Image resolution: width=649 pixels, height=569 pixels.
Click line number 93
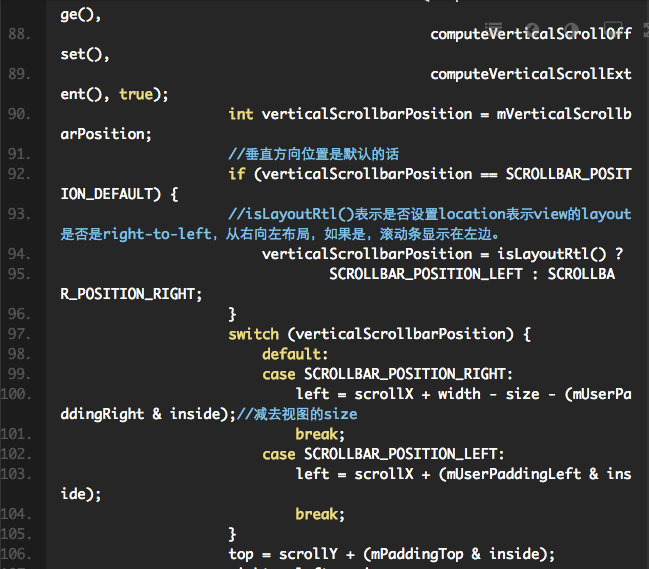[19, 214]
